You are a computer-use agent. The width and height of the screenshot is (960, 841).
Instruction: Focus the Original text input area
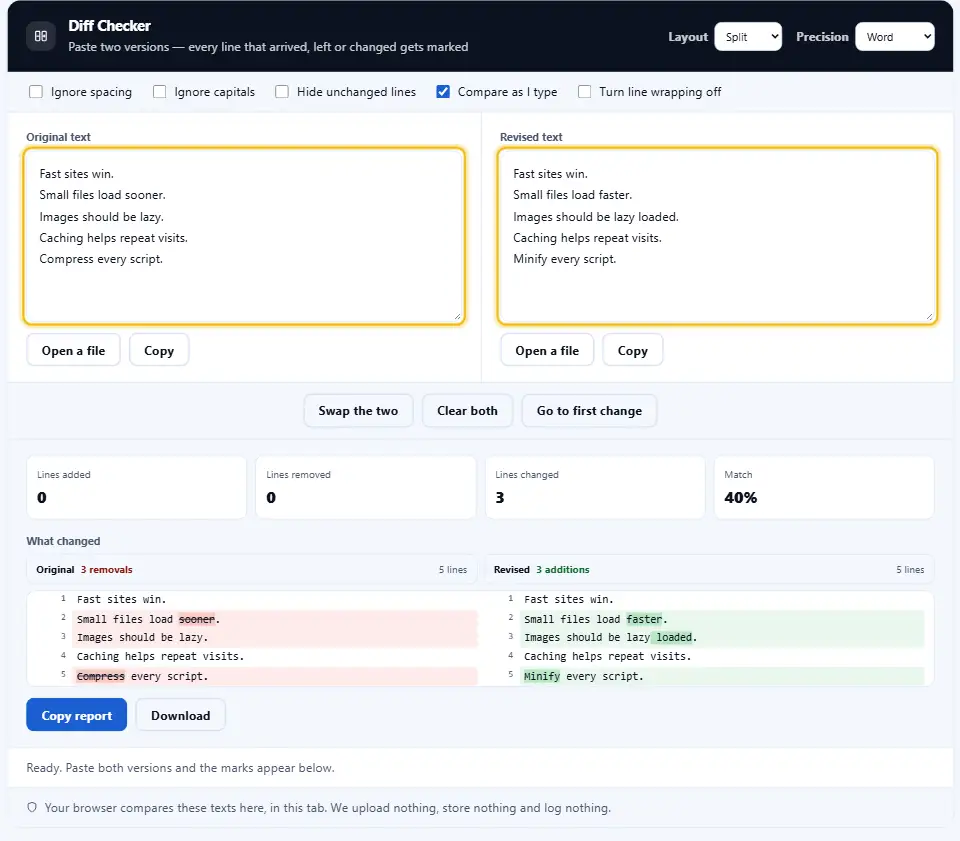point(244,236)
